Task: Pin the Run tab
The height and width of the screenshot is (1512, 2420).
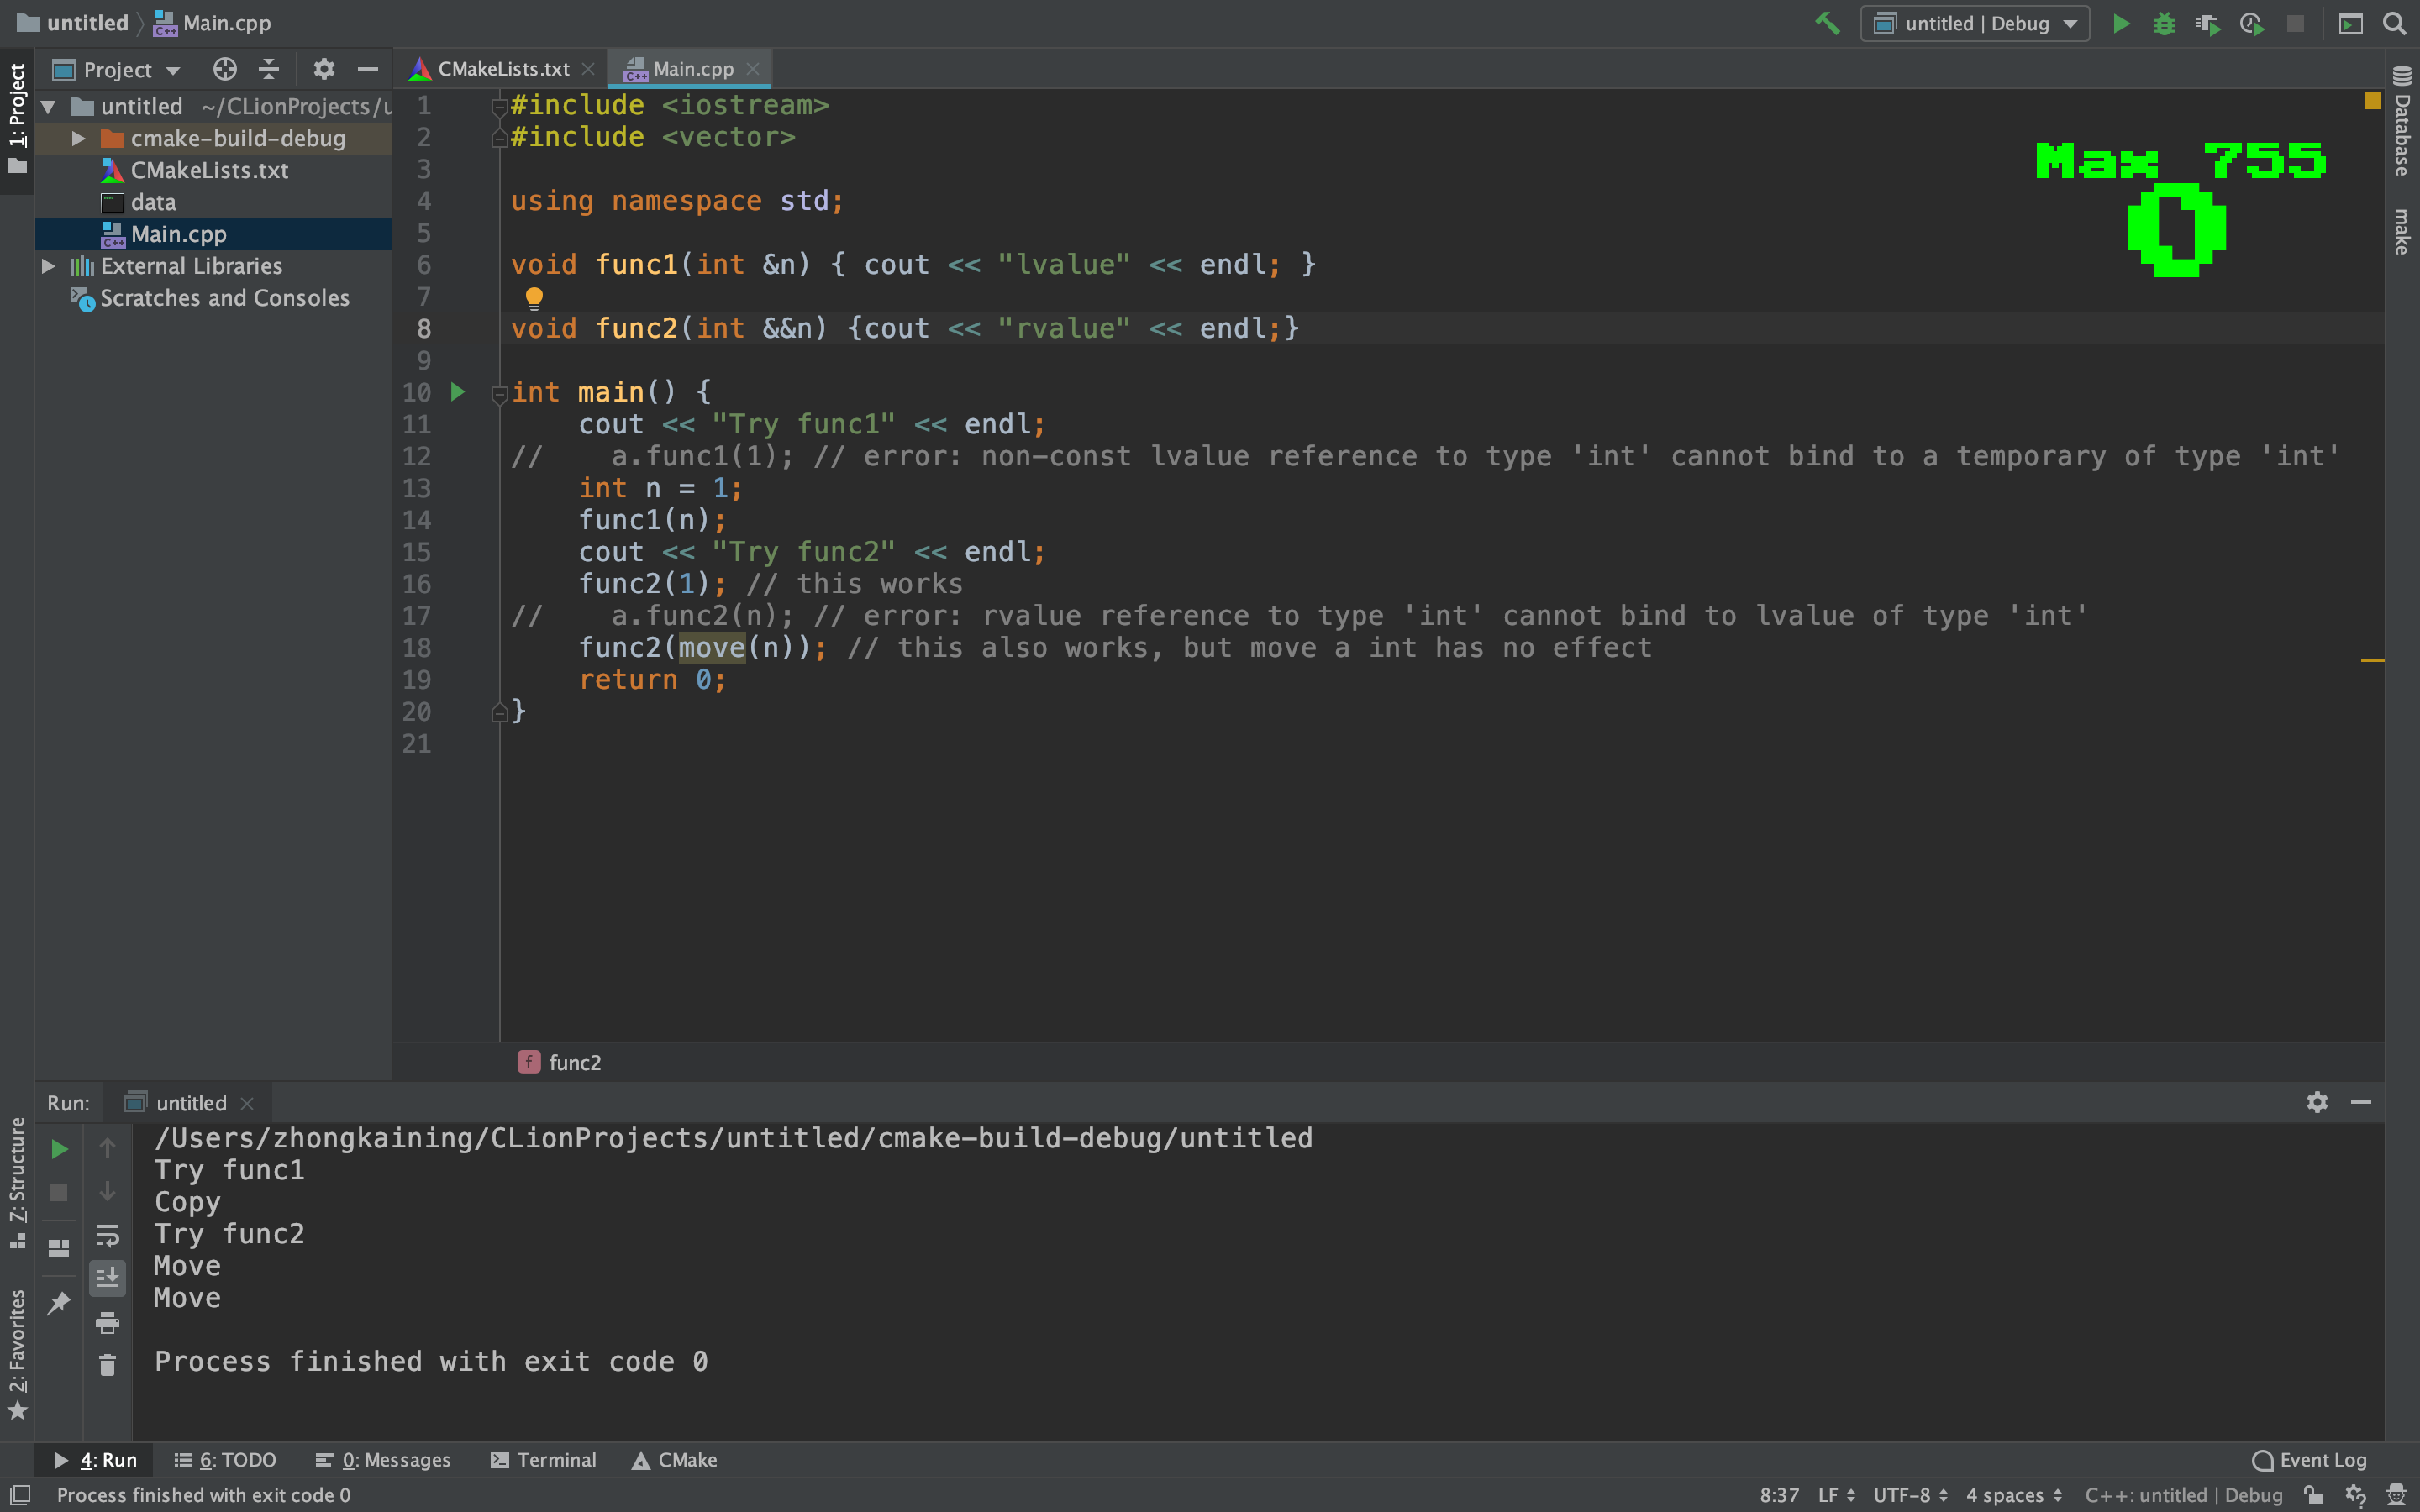Action: point(59,1302)
